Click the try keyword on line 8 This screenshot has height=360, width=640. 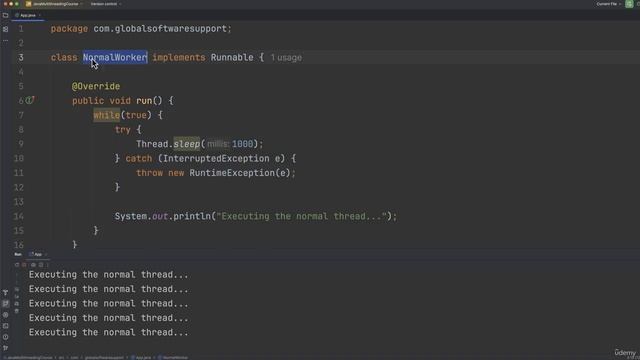click(122, 130)
